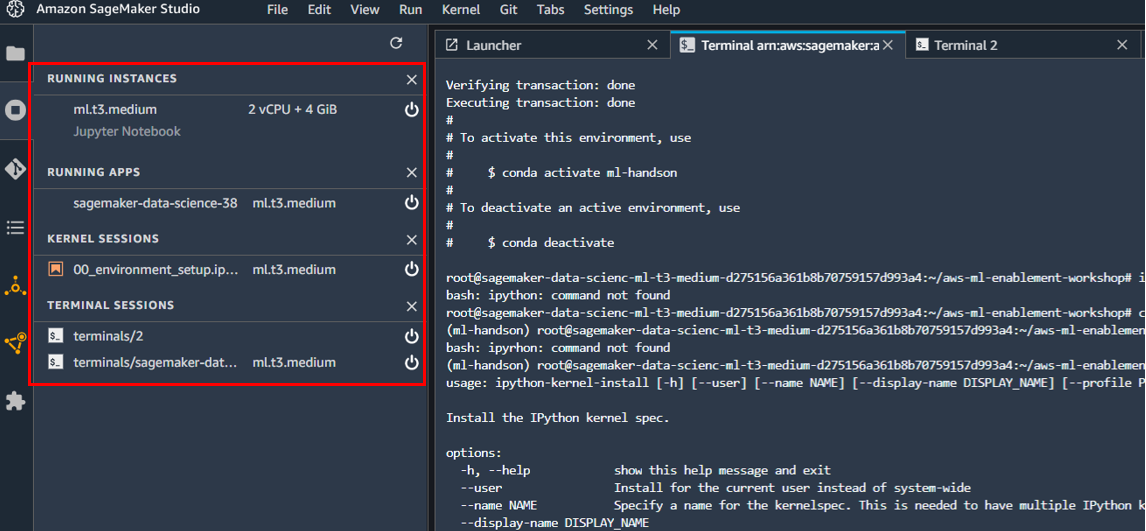The height and width of the screenshot is (531, 1146).
Task: Shut down the ml.t3.medium running instance
Action: (x=411, y=110)
